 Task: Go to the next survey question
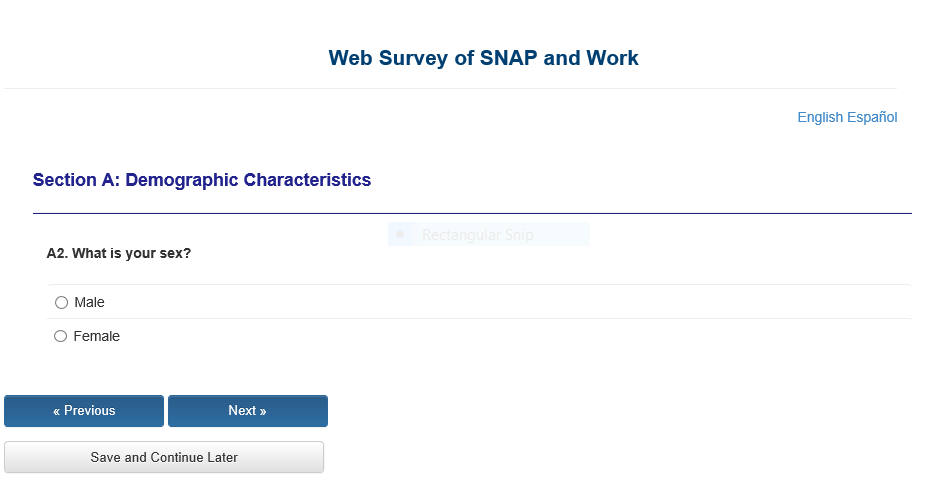[247, 411]
